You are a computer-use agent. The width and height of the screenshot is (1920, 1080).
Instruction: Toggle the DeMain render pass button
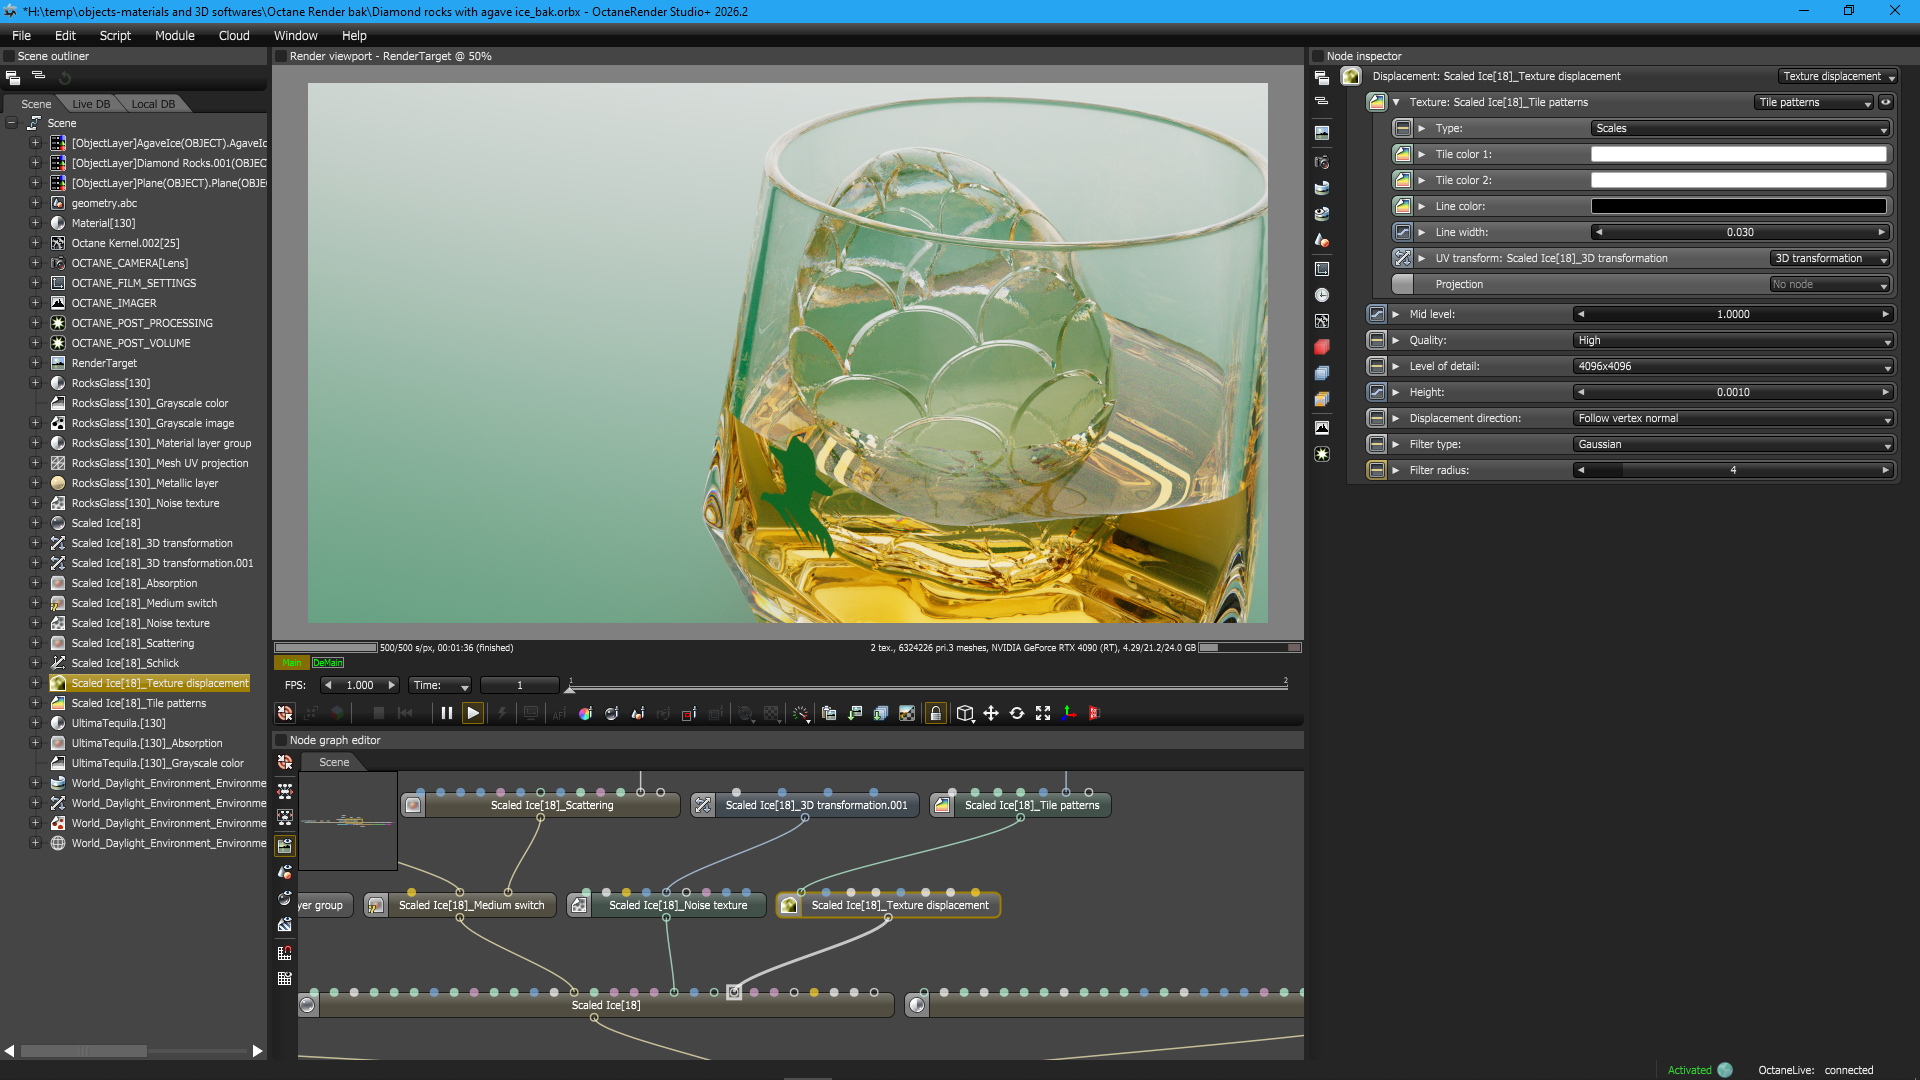click(327, 663)
